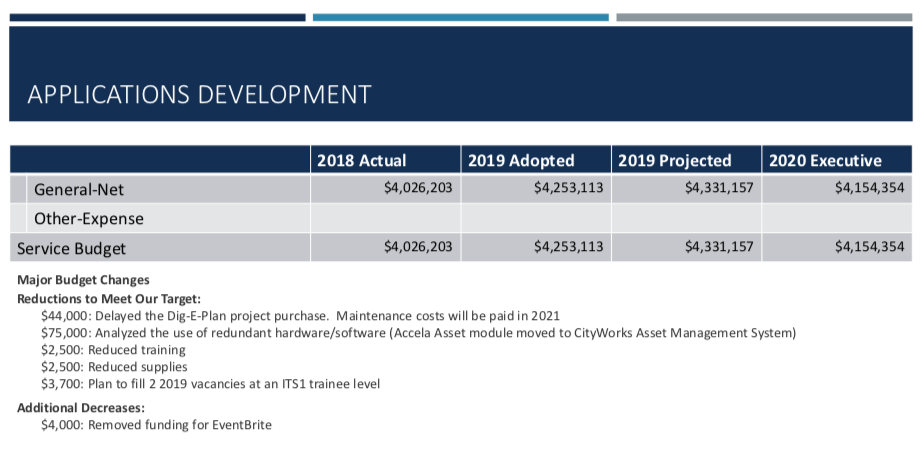Select the 'General-Net' row label
The width and height of the screenshot is (922, 455).
click(x=79, y=189)
